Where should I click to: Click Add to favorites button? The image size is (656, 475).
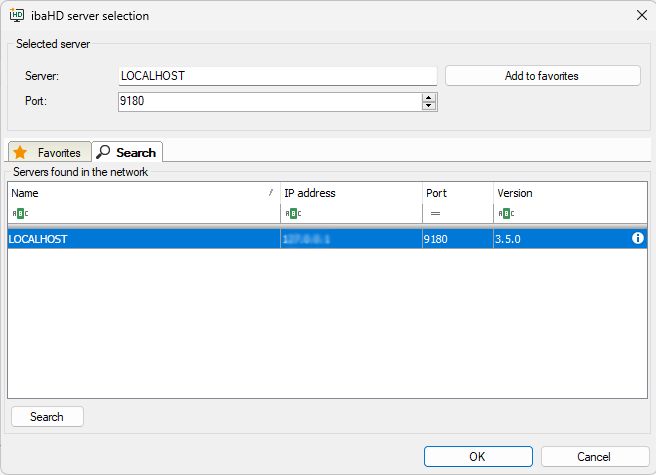tap(542, 76)
